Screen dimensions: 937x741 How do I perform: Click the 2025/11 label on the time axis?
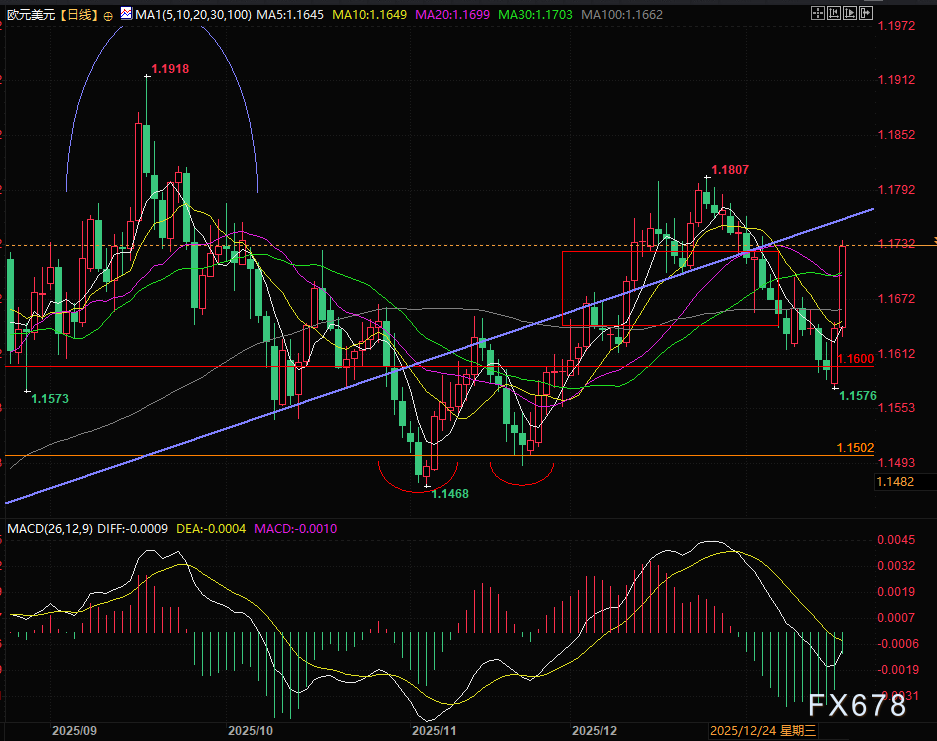[434, 731]
